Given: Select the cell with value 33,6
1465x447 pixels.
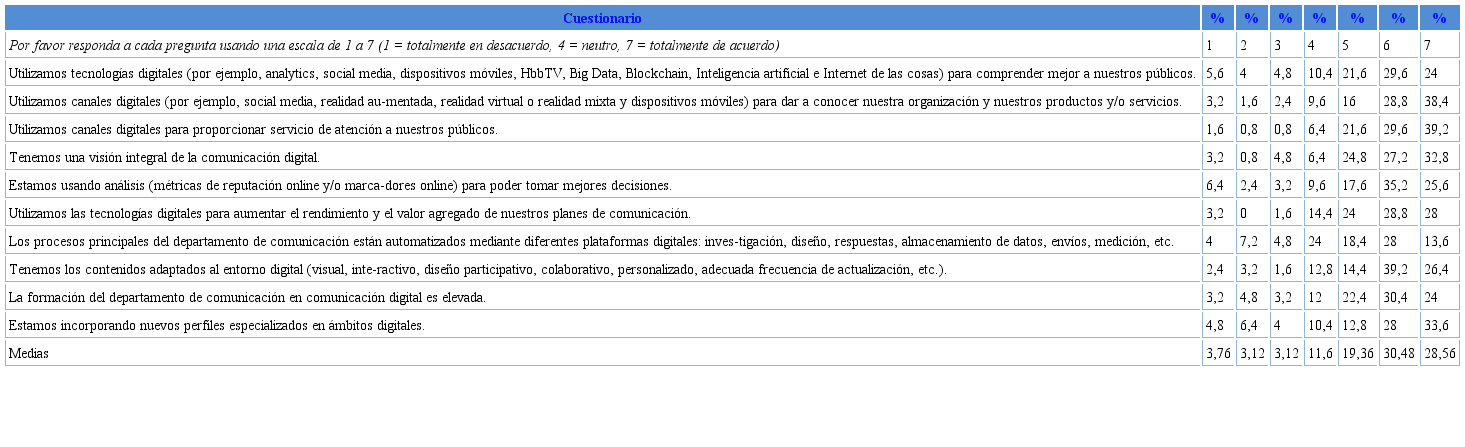Looking at the screenshot, I should tap(1438, 325).
